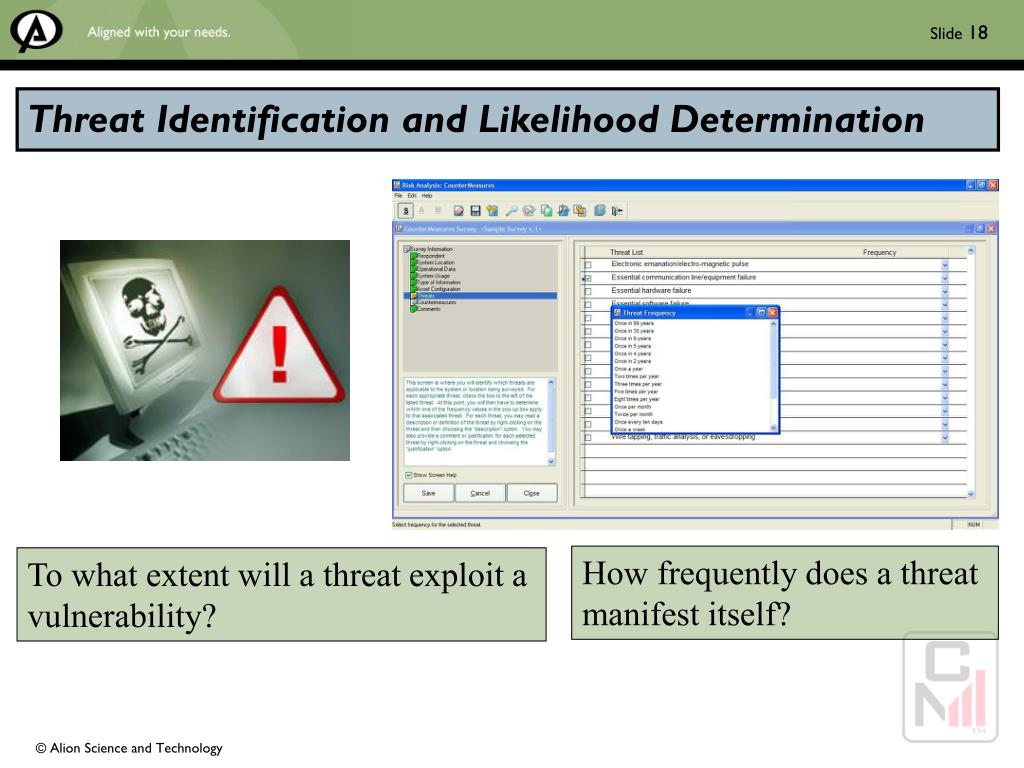Click the CounterMeasures Survey window icon
Screen dimensions: 1024x768
coord(398,229)
